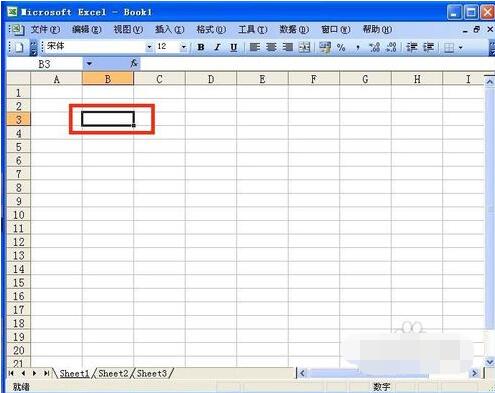This screenshot has height=393, width=495.
Task: Click the New blank workbook icon
Action: point(19,48)
